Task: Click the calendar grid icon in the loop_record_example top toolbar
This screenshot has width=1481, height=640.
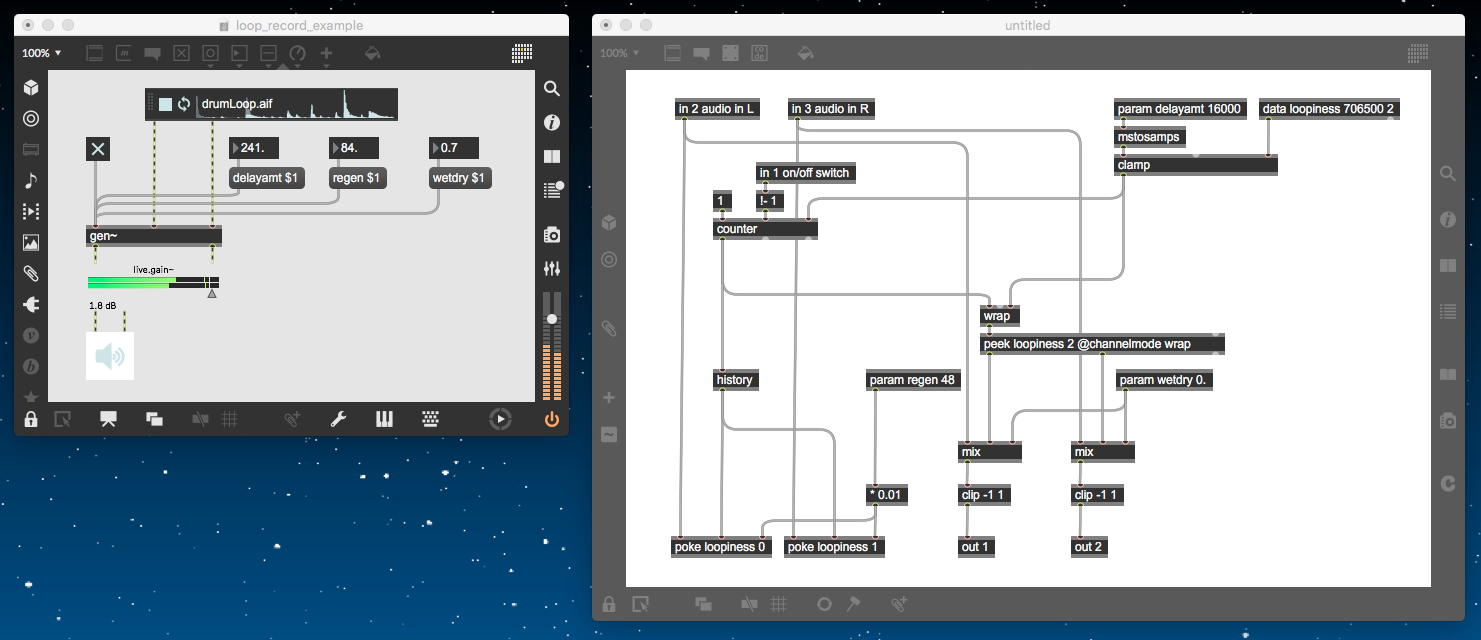Action: [x=522, y=53]
